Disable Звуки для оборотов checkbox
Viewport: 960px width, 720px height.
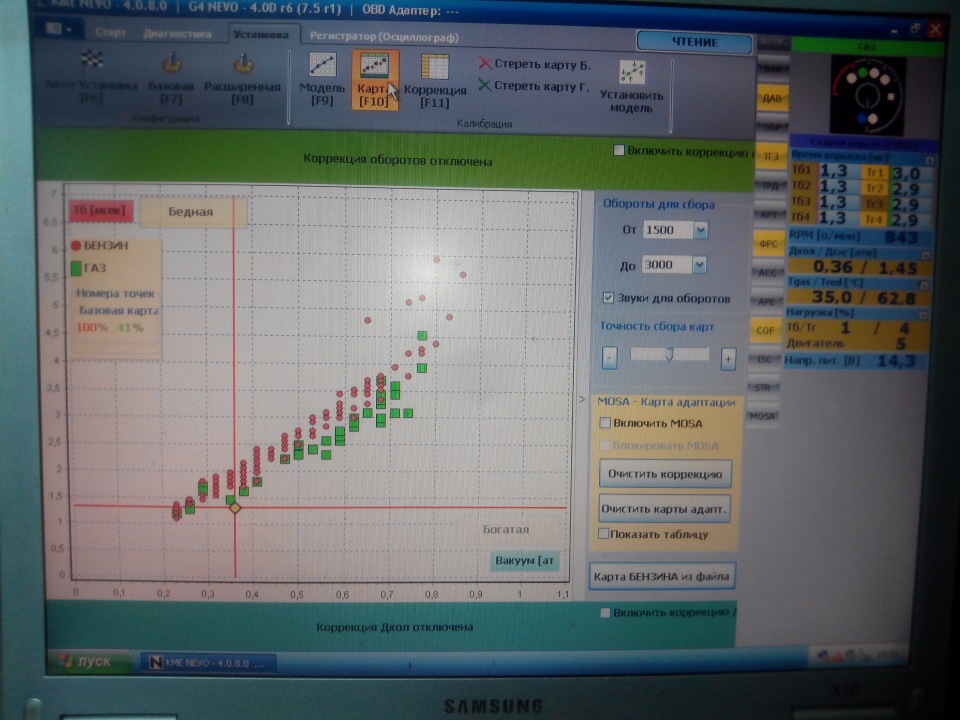click(608, 298)
